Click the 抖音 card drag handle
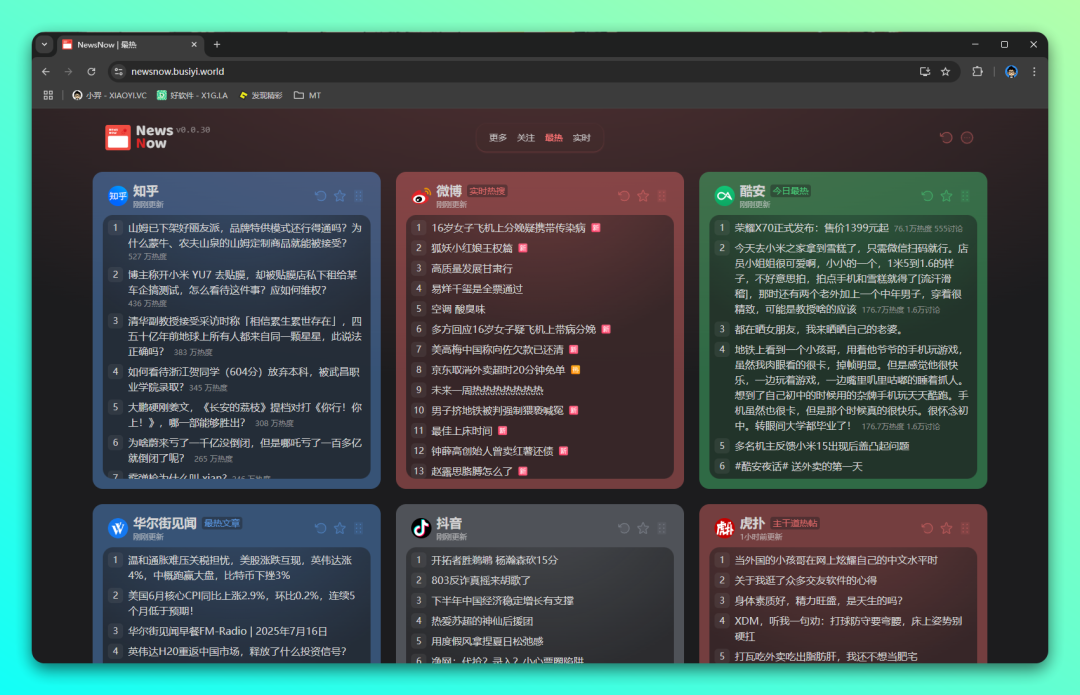The height and width of the screenshot is (695, 1080). [x=662, y=528]
